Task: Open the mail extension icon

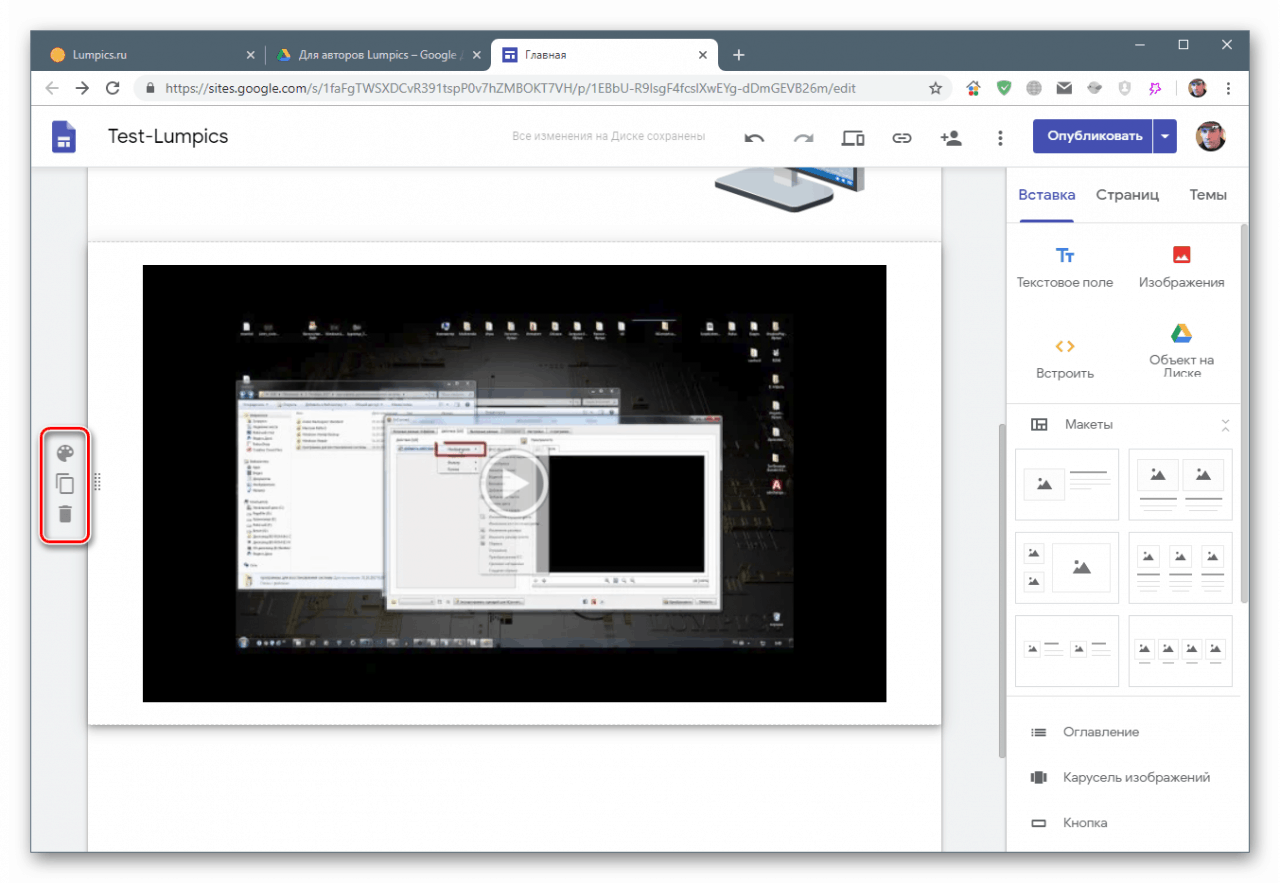Action: 1064,88
